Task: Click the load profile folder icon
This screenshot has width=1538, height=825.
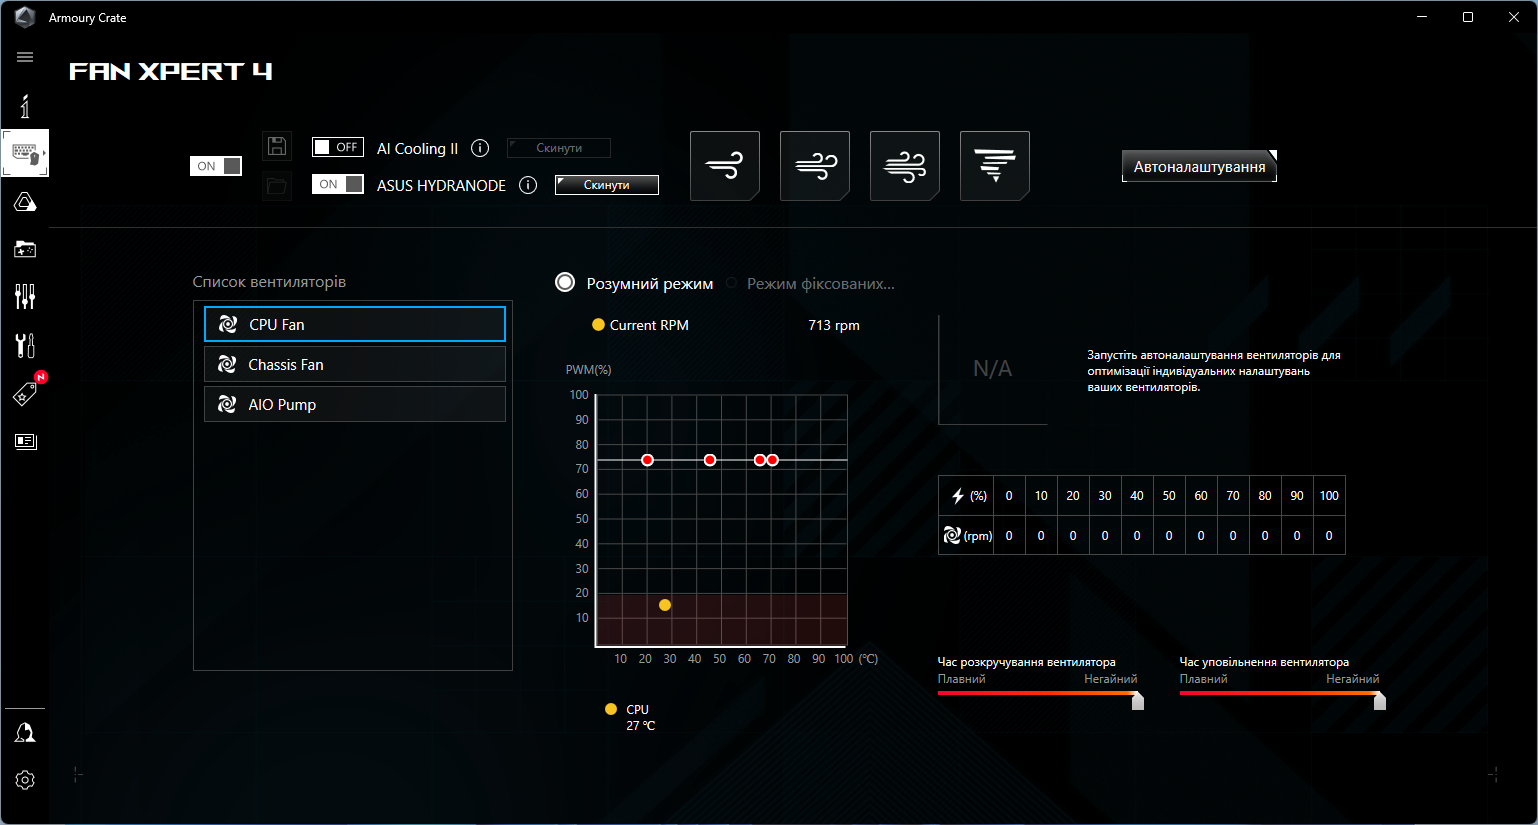Action: [277, 186]
